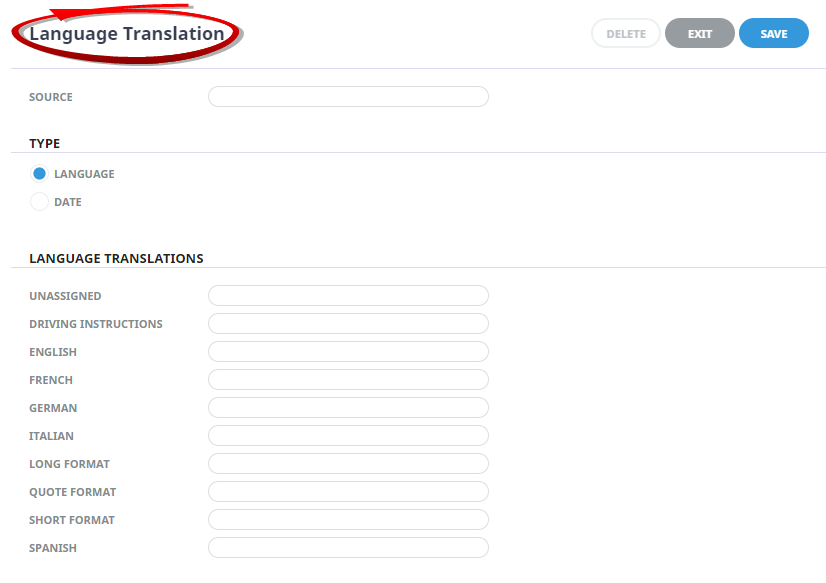826x583 pixels.
Task: Click the Long Format input field
Action: tap(348, 463)
